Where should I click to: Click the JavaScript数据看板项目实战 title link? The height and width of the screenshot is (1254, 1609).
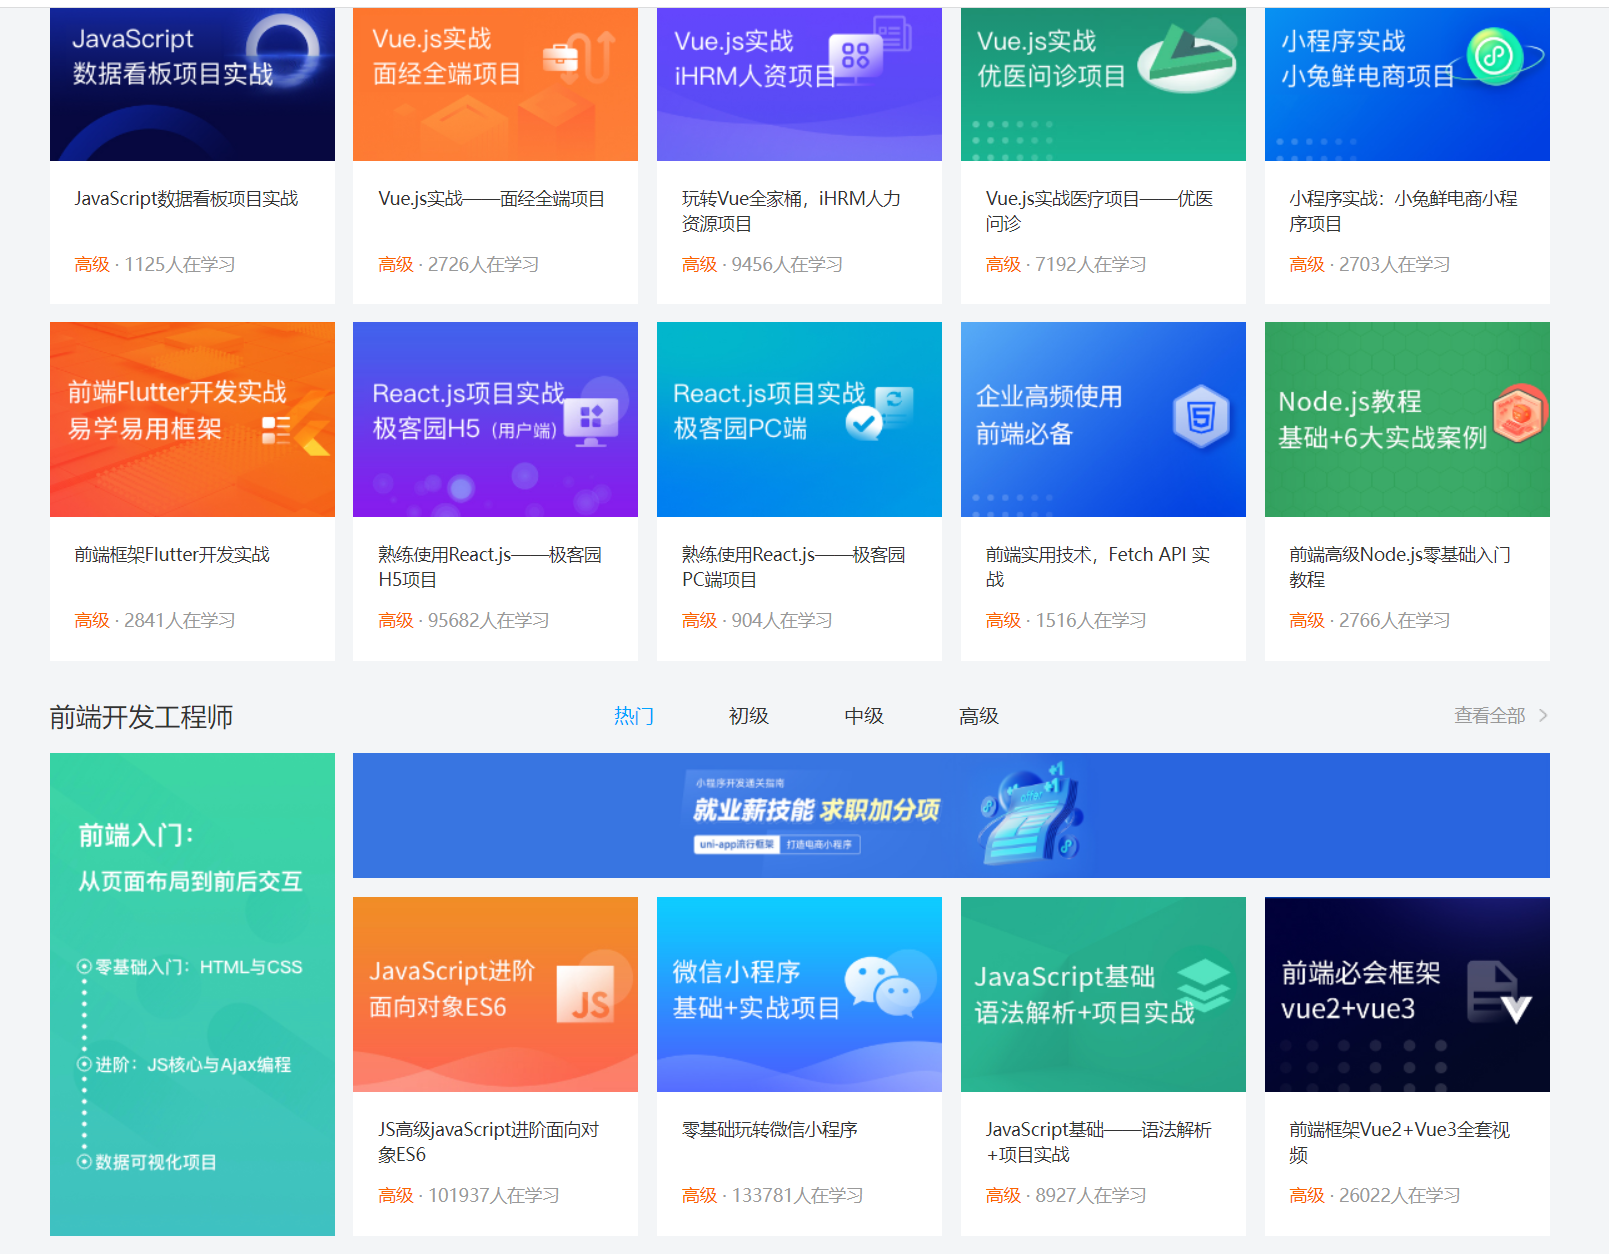click(186, 199)
